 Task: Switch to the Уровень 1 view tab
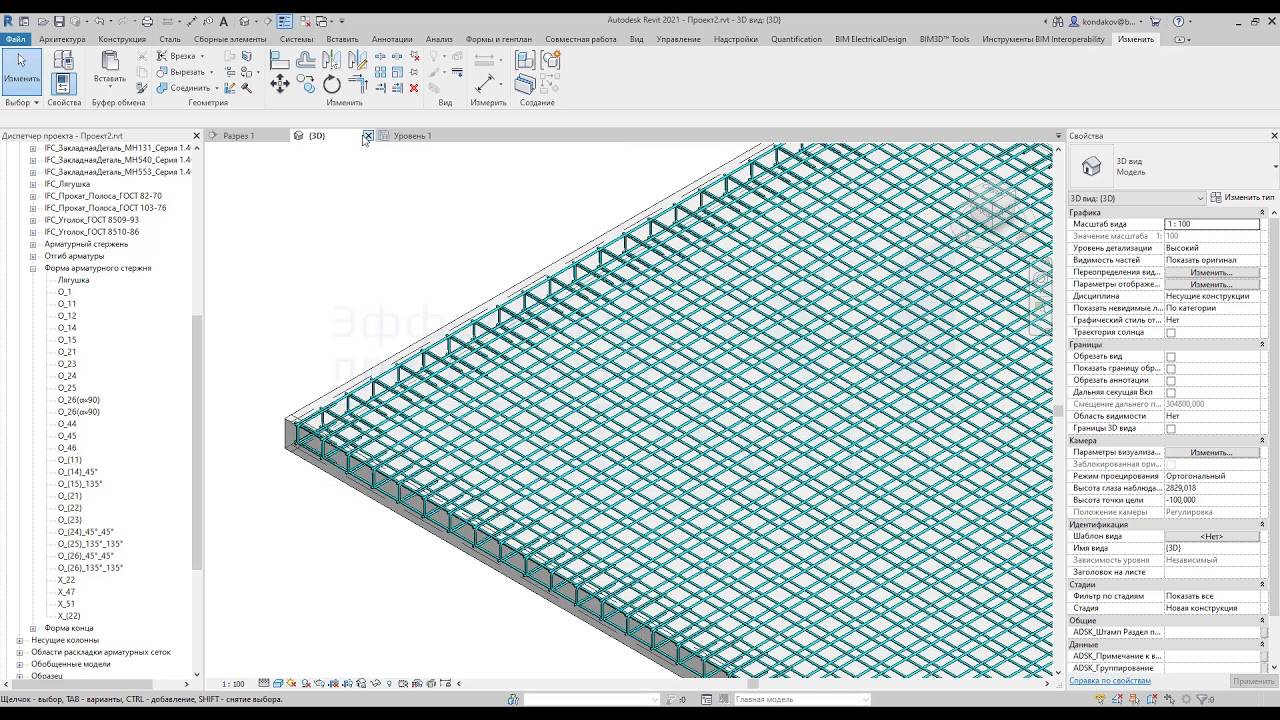tap(412, 136)
